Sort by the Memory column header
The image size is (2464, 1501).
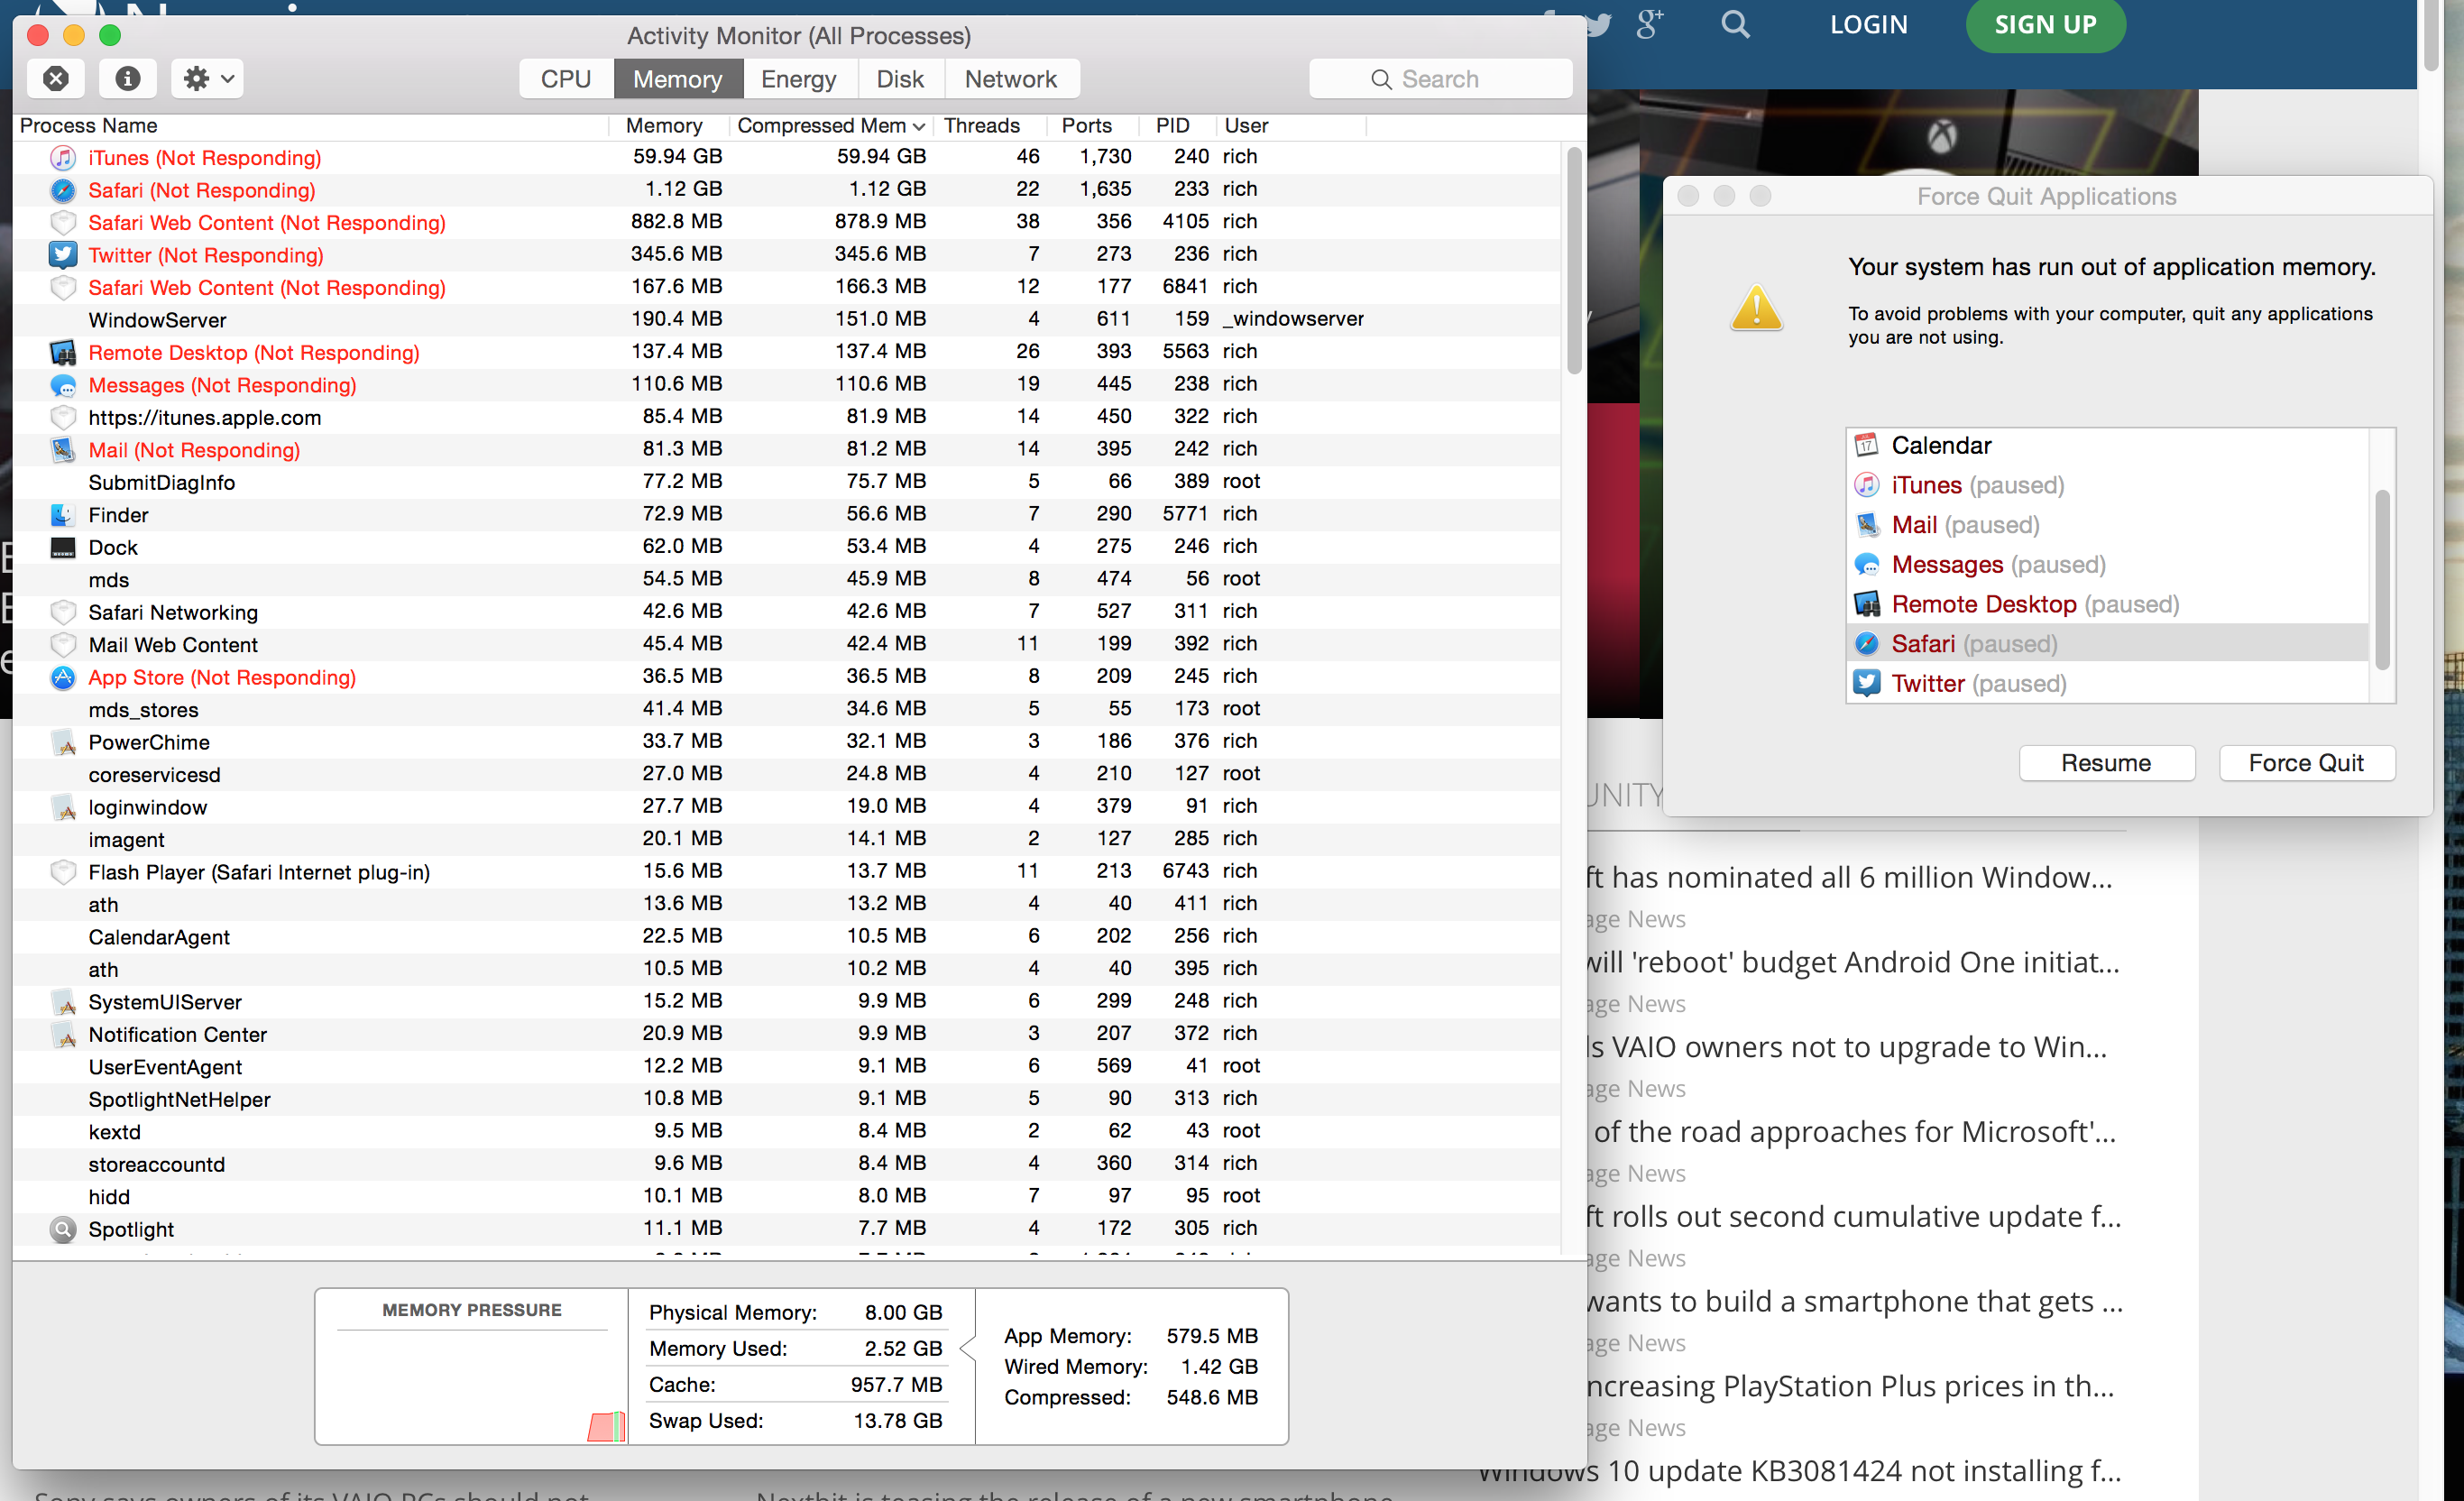(x=664, y=125)
